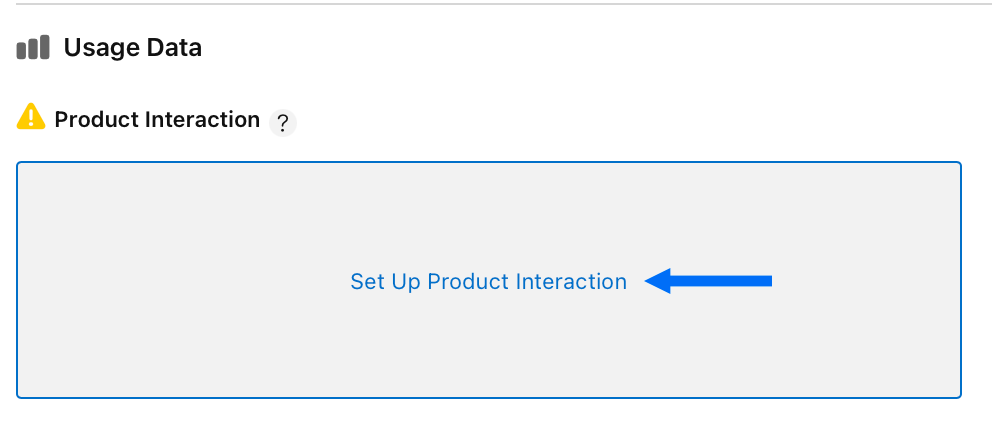Open the Product Interaction help question mark

[x=283, y=123]
